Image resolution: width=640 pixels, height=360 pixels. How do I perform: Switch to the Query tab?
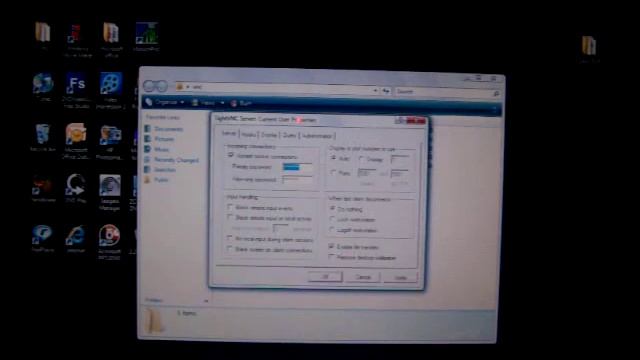[289, 135]
